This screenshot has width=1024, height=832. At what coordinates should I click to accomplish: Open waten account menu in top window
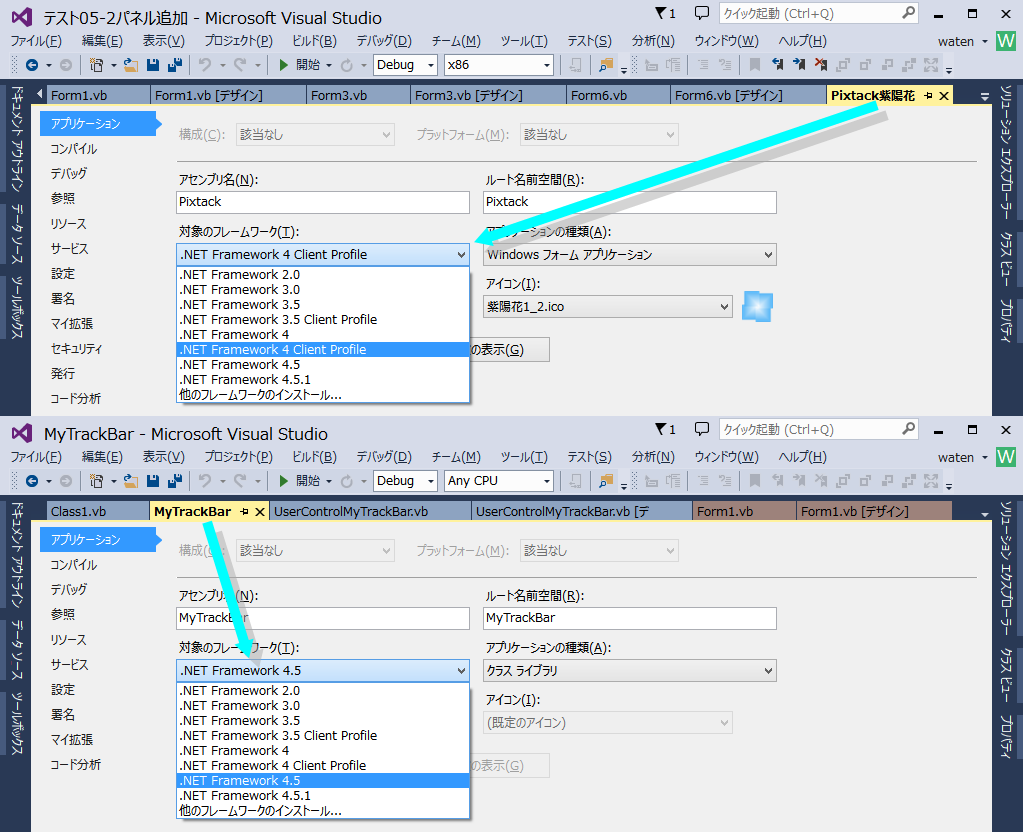pos(962,41)
